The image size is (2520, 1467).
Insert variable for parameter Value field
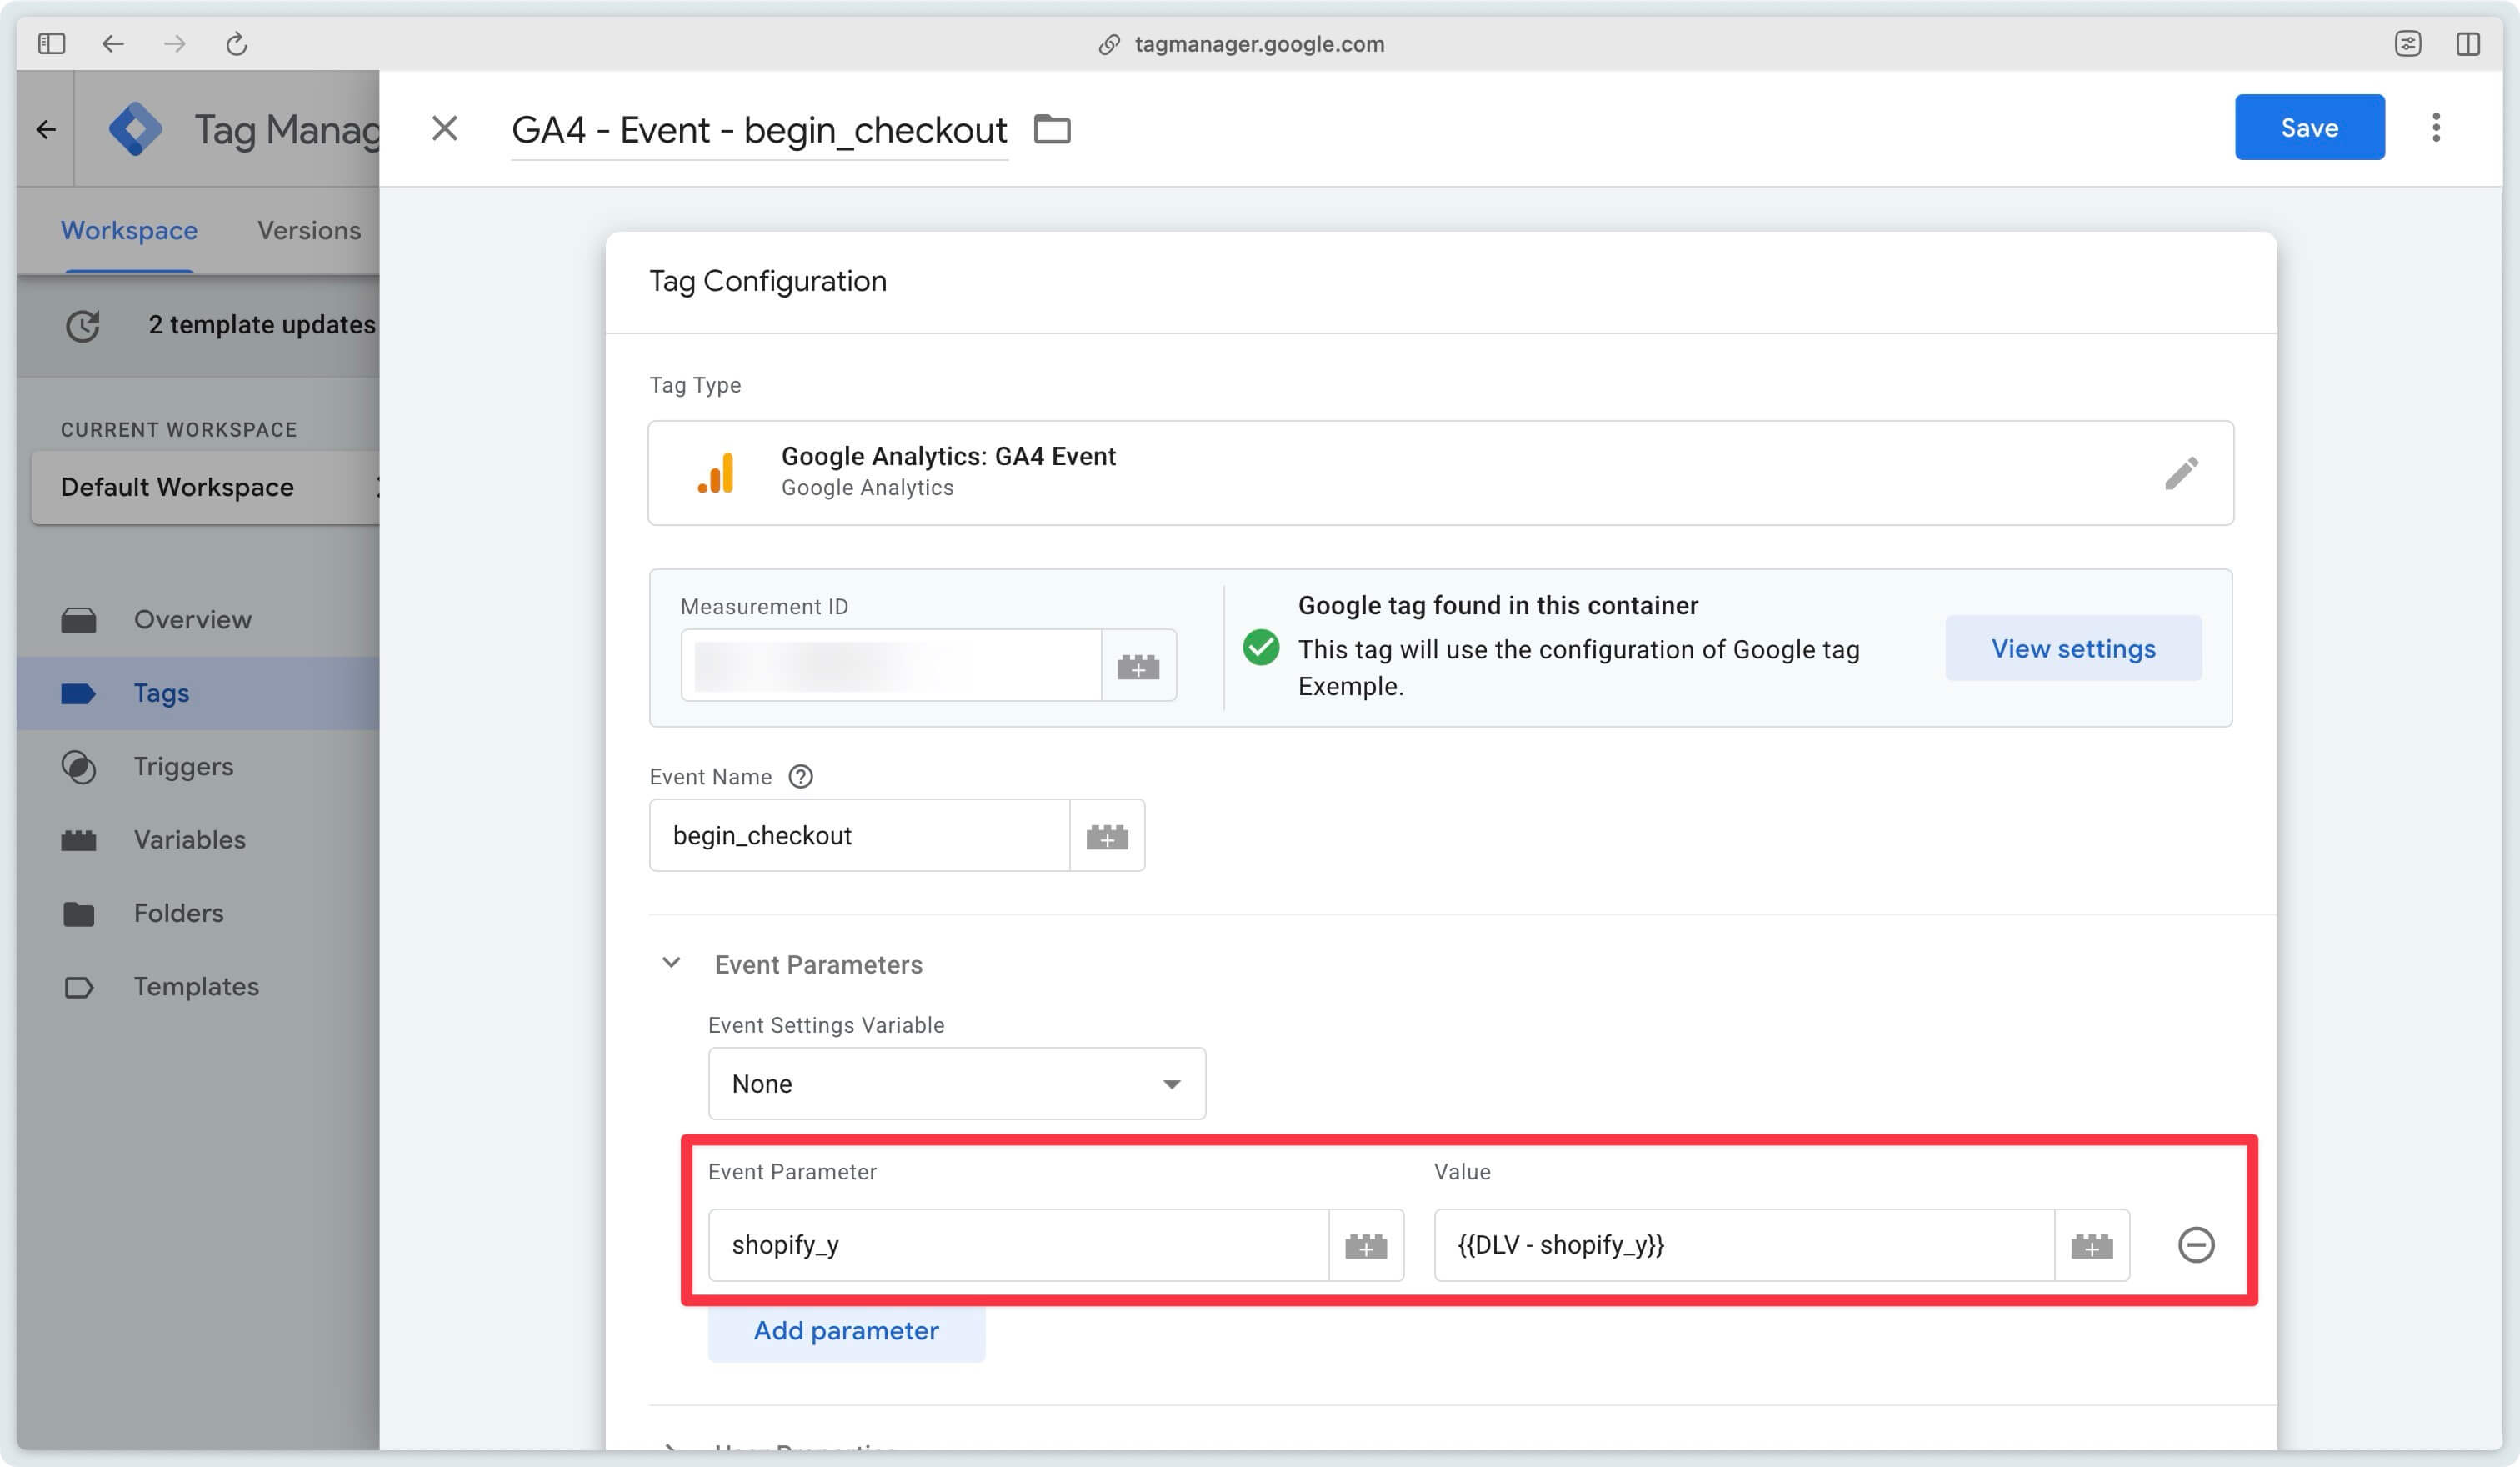(x=2092, y=1246)
